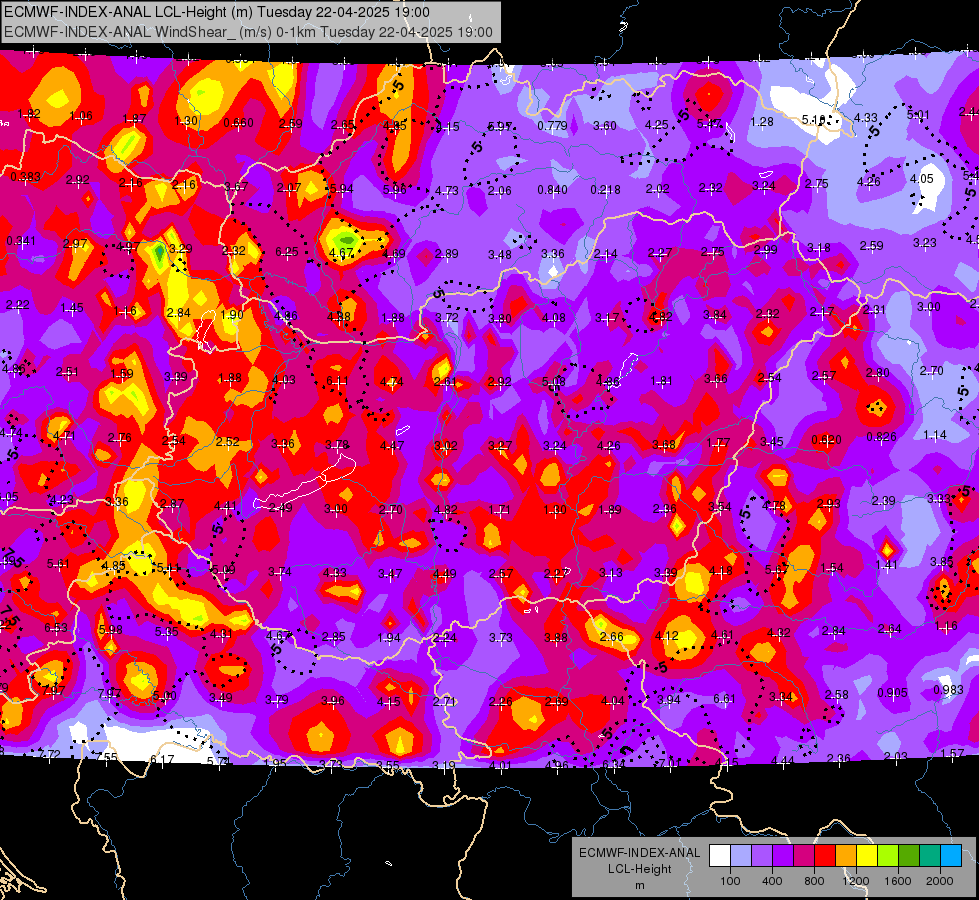Click the wind shear value 1.82
This screenshot has width=979, height=900.
pos(29,114)
